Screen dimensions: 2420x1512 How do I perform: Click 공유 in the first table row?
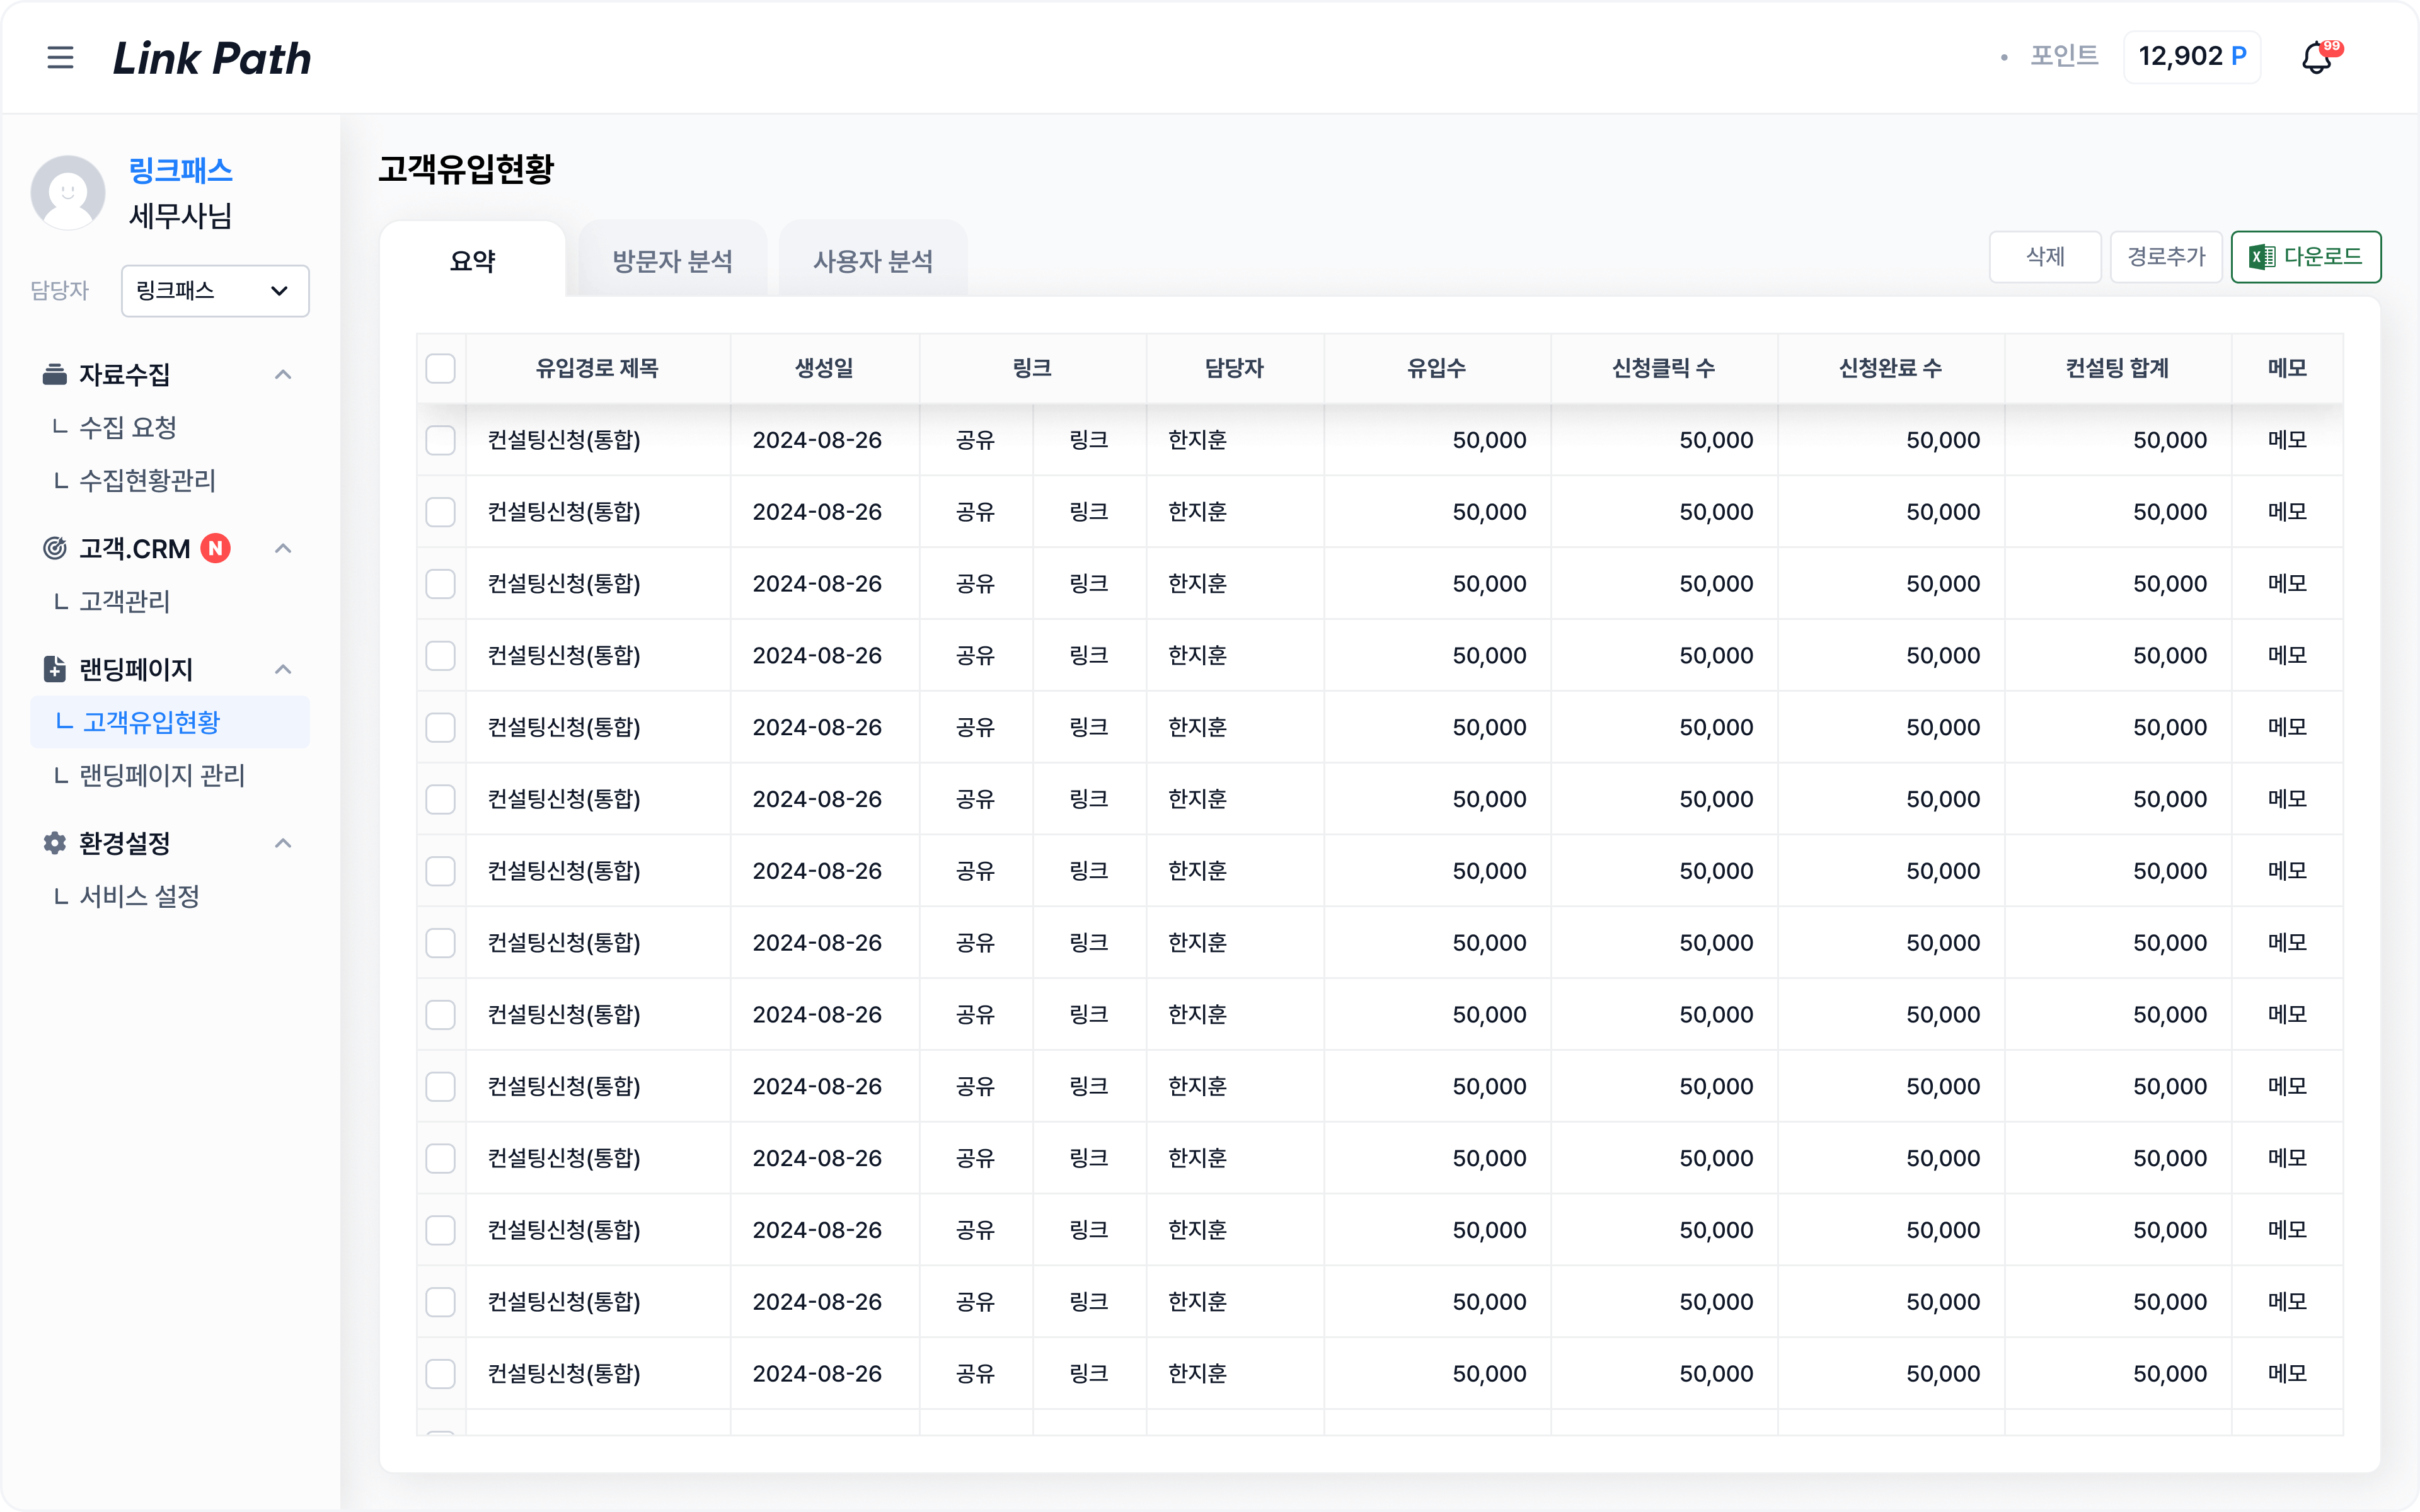tap(975, 440)
